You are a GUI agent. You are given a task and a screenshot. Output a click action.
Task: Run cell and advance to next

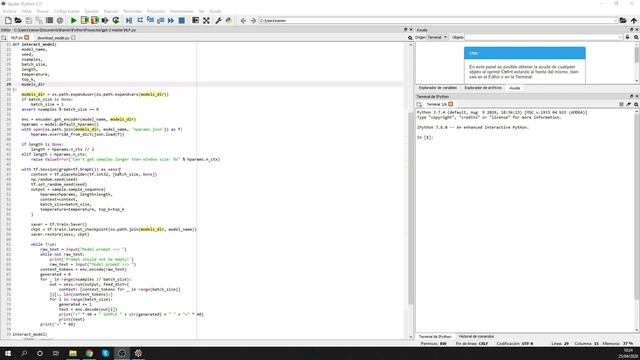pos(95,20)
